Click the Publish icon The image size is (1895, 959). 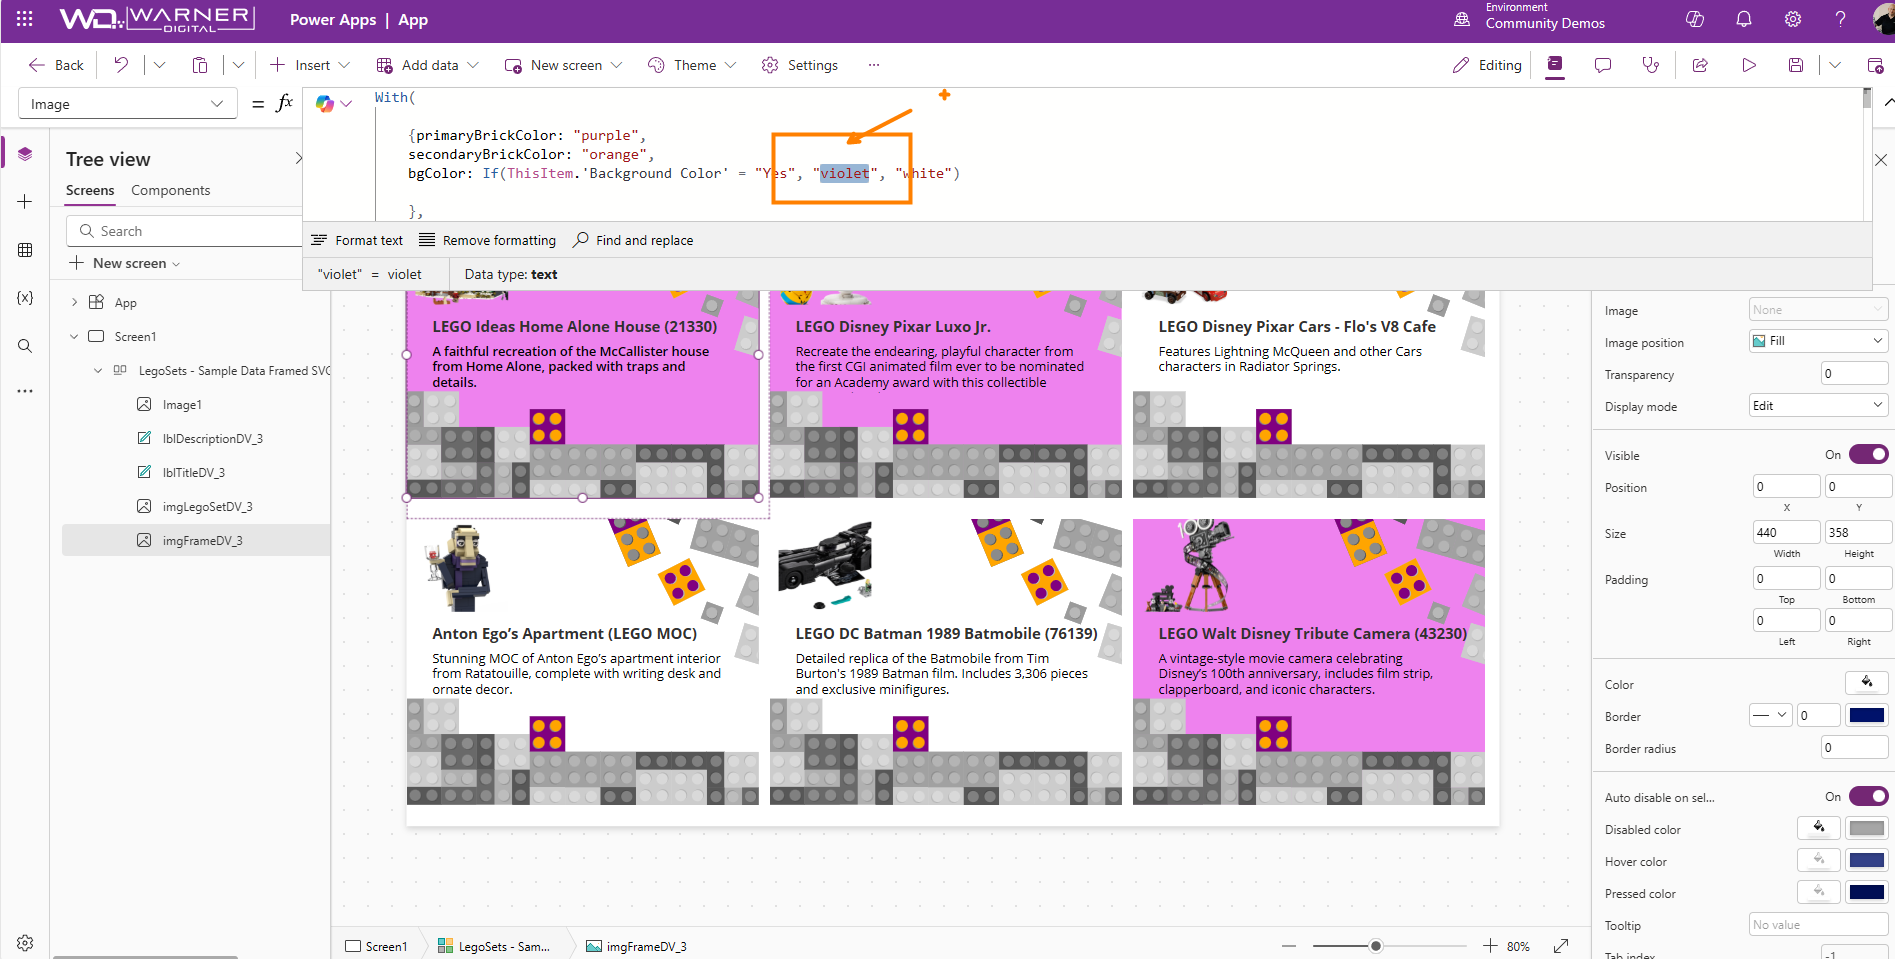point(1876,65)
